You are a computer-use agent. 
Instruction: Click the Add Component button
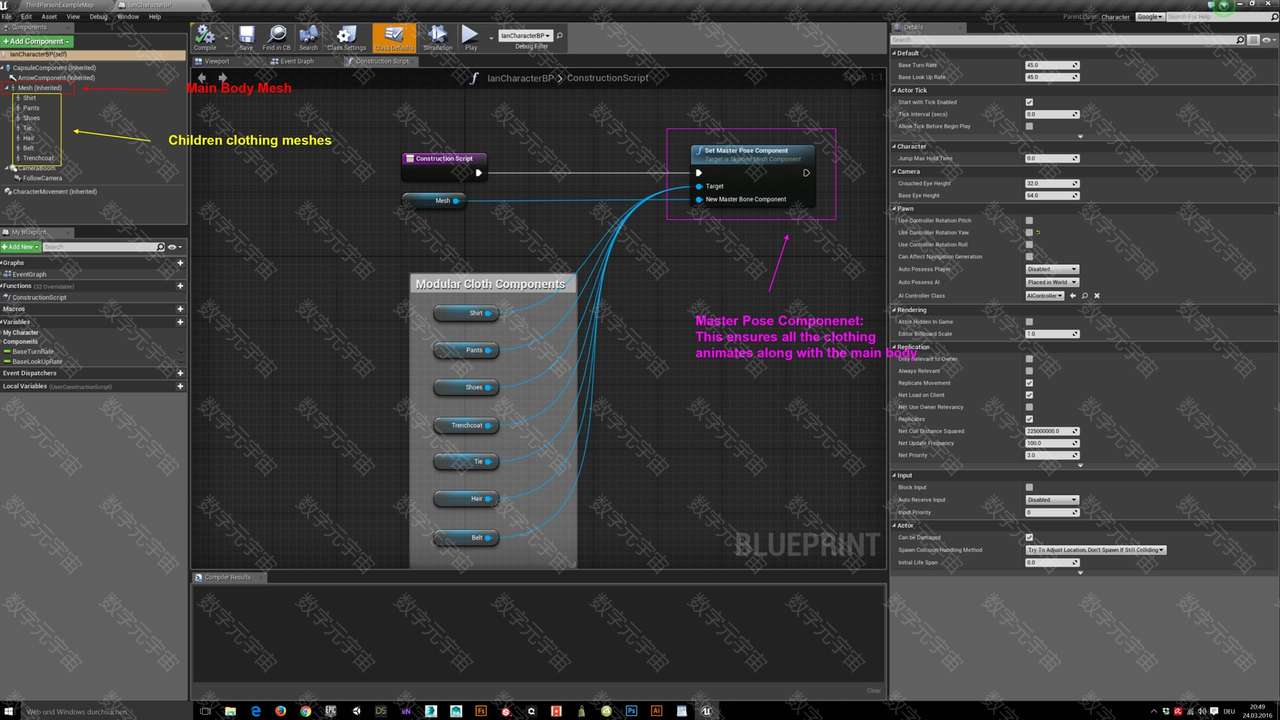pyautogui.click(x=37, y=41)
